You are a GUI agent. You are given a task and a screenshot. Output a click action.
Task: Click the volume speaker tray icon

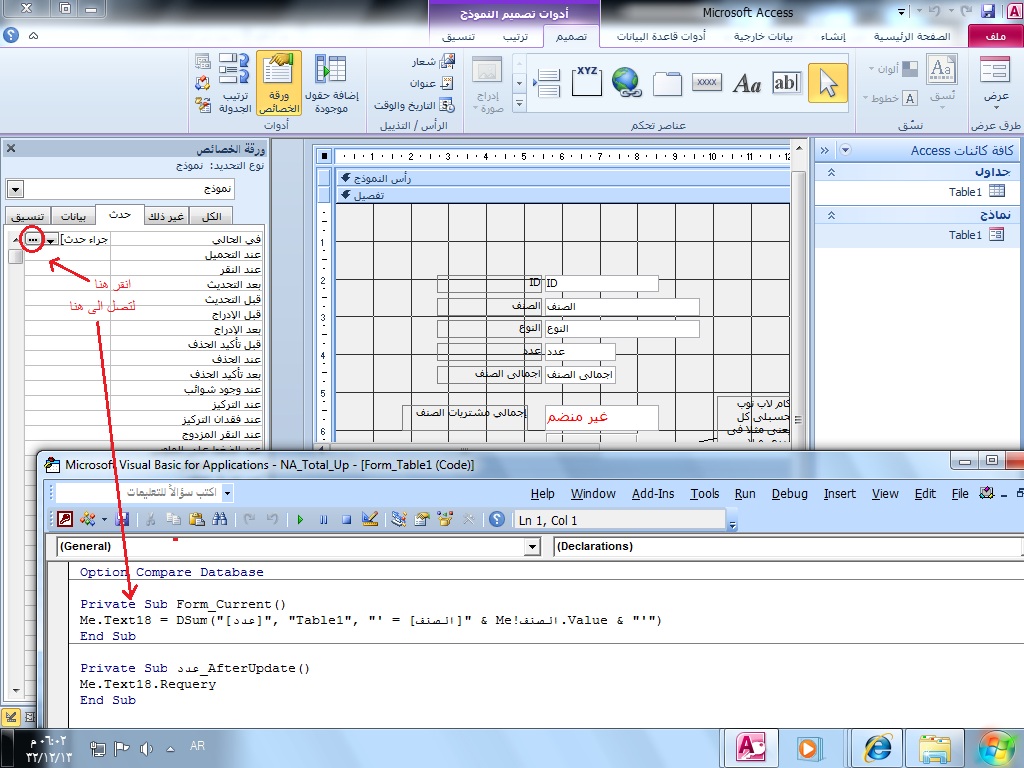pyautogui.click(x=146, y=748)
